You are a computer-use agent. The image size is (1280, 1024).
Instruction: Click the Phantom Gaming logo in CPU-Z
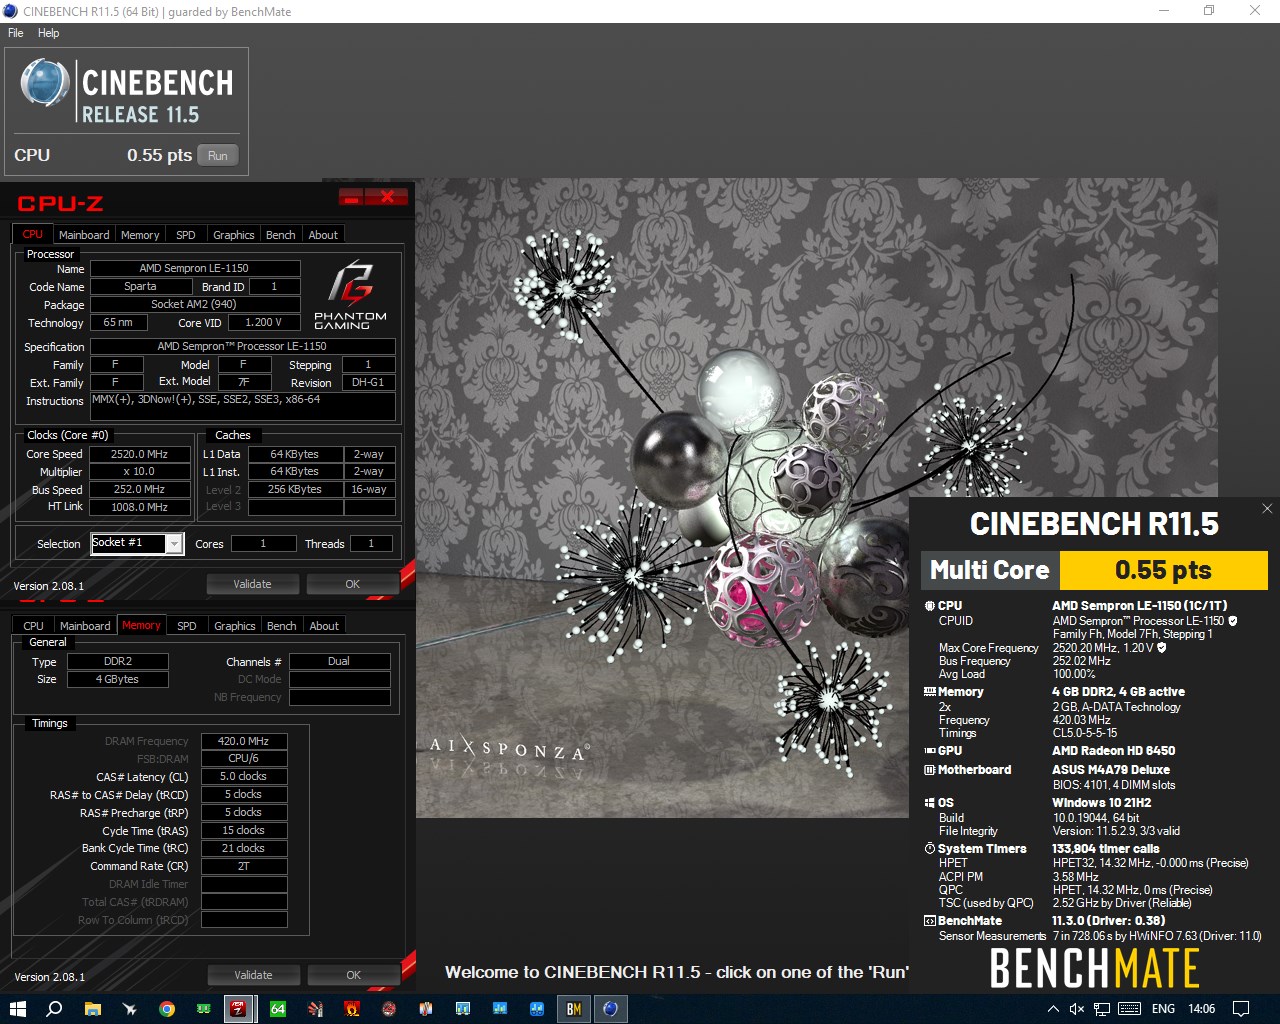(x=350, y=296)
